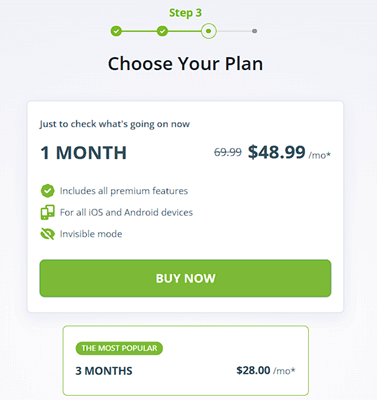
Task: Click the 1 MONTH plan title
Action: tap(83, 153)
